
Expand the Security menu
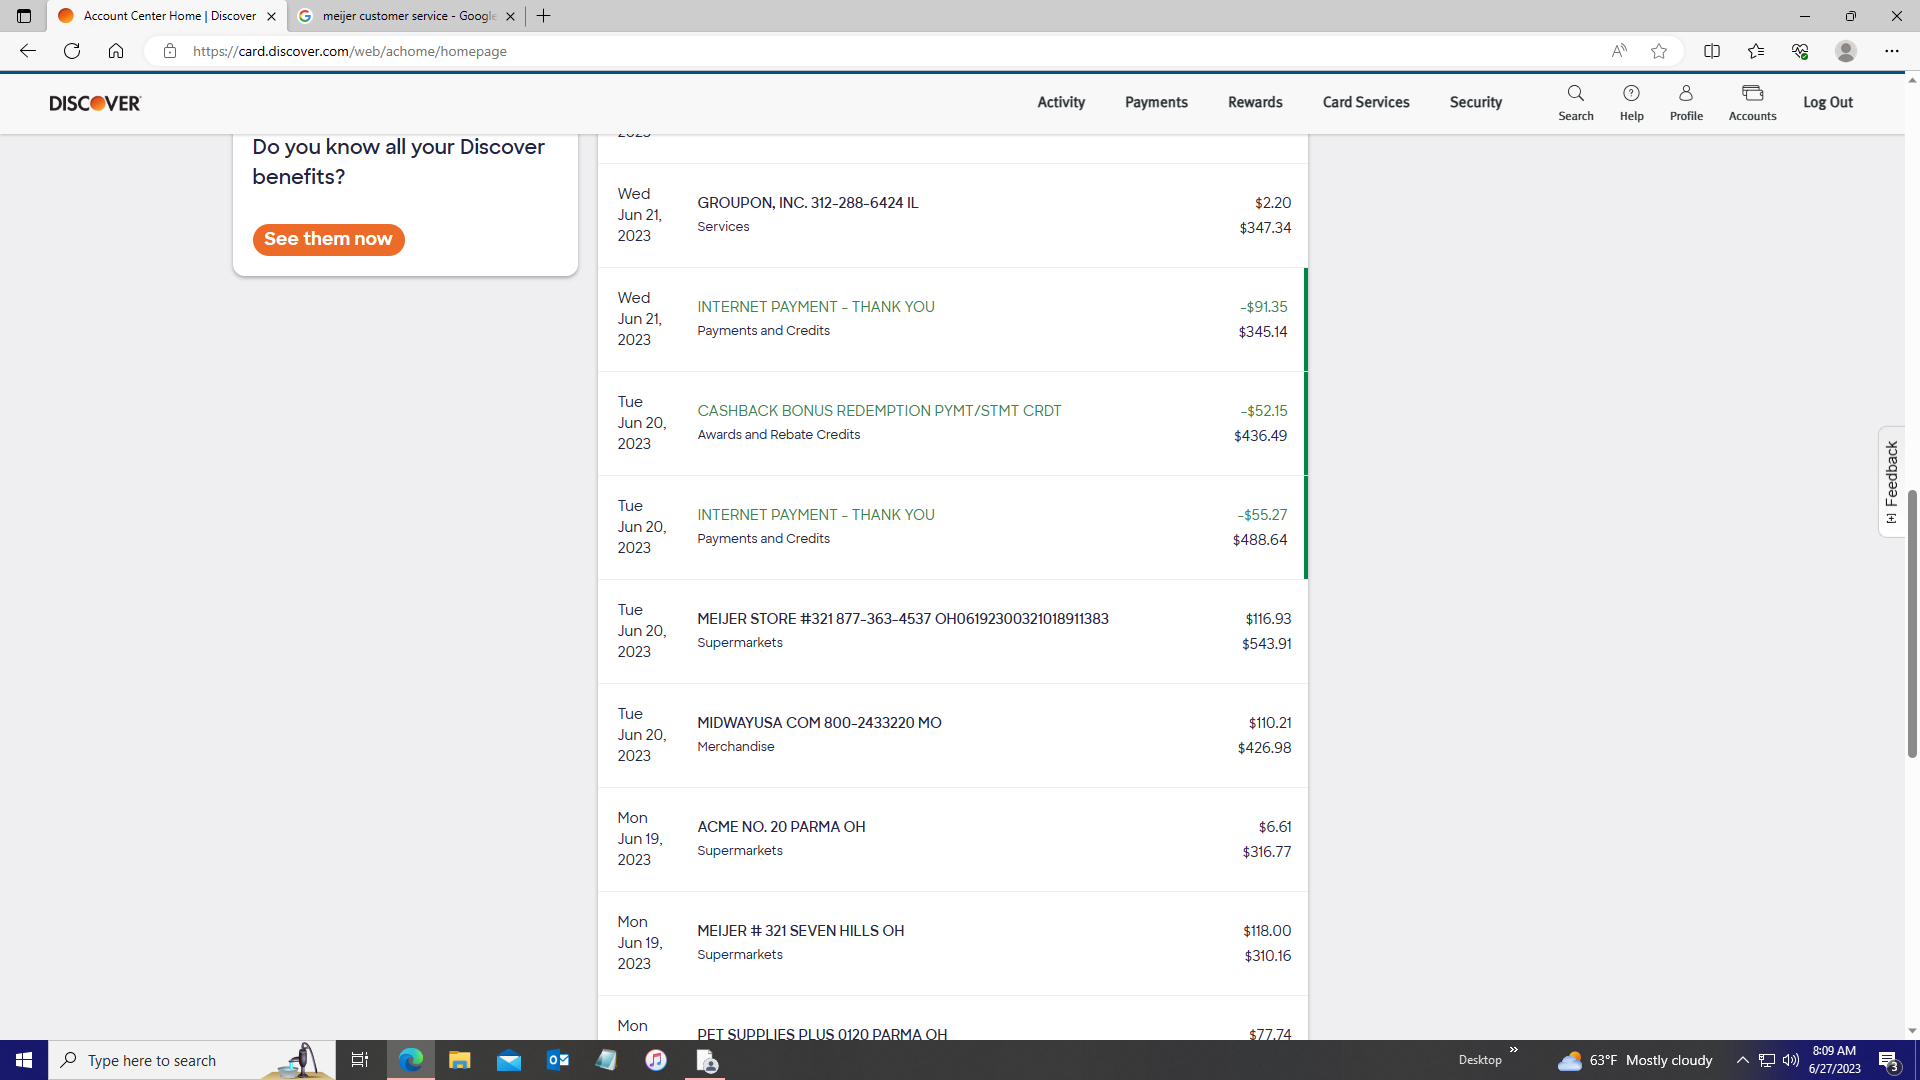(x=1475, y=102)
